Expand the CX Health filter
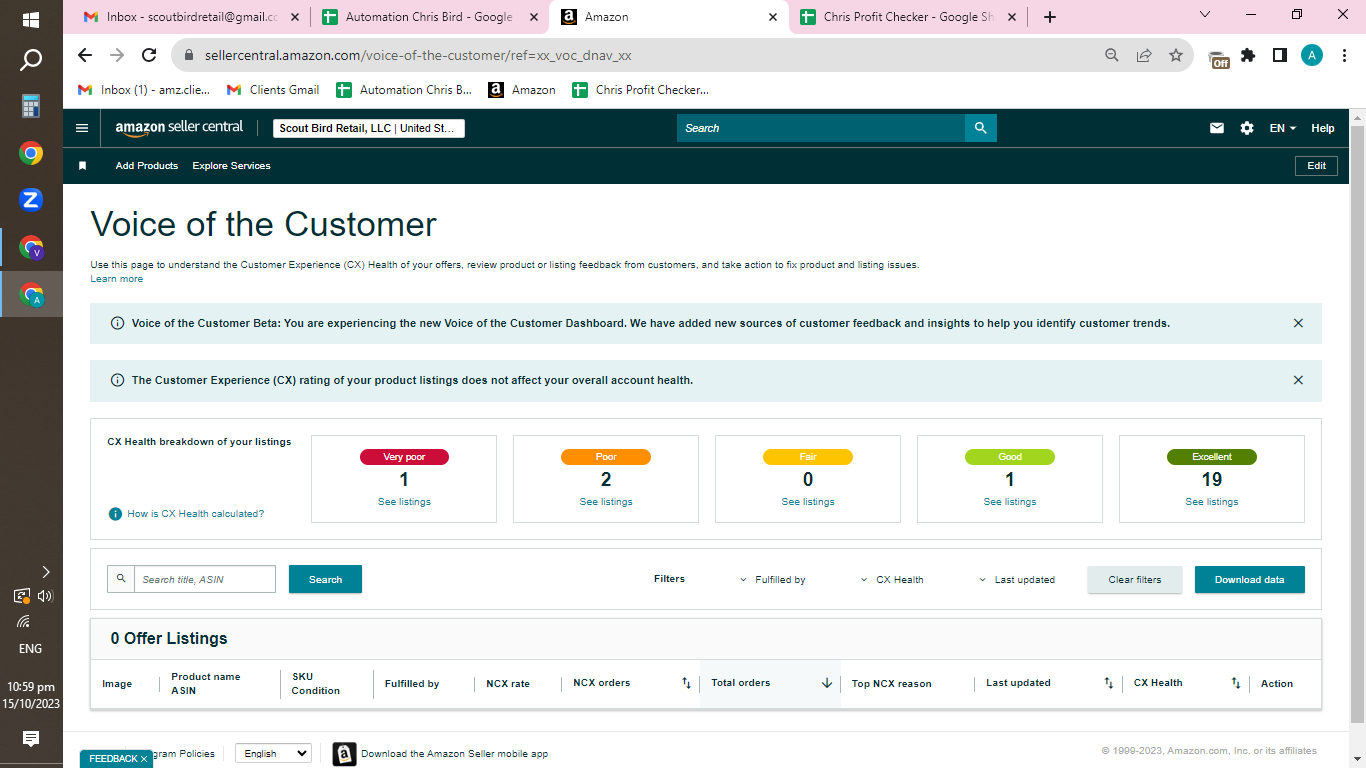1366x768 pixels. pos(892,580)
